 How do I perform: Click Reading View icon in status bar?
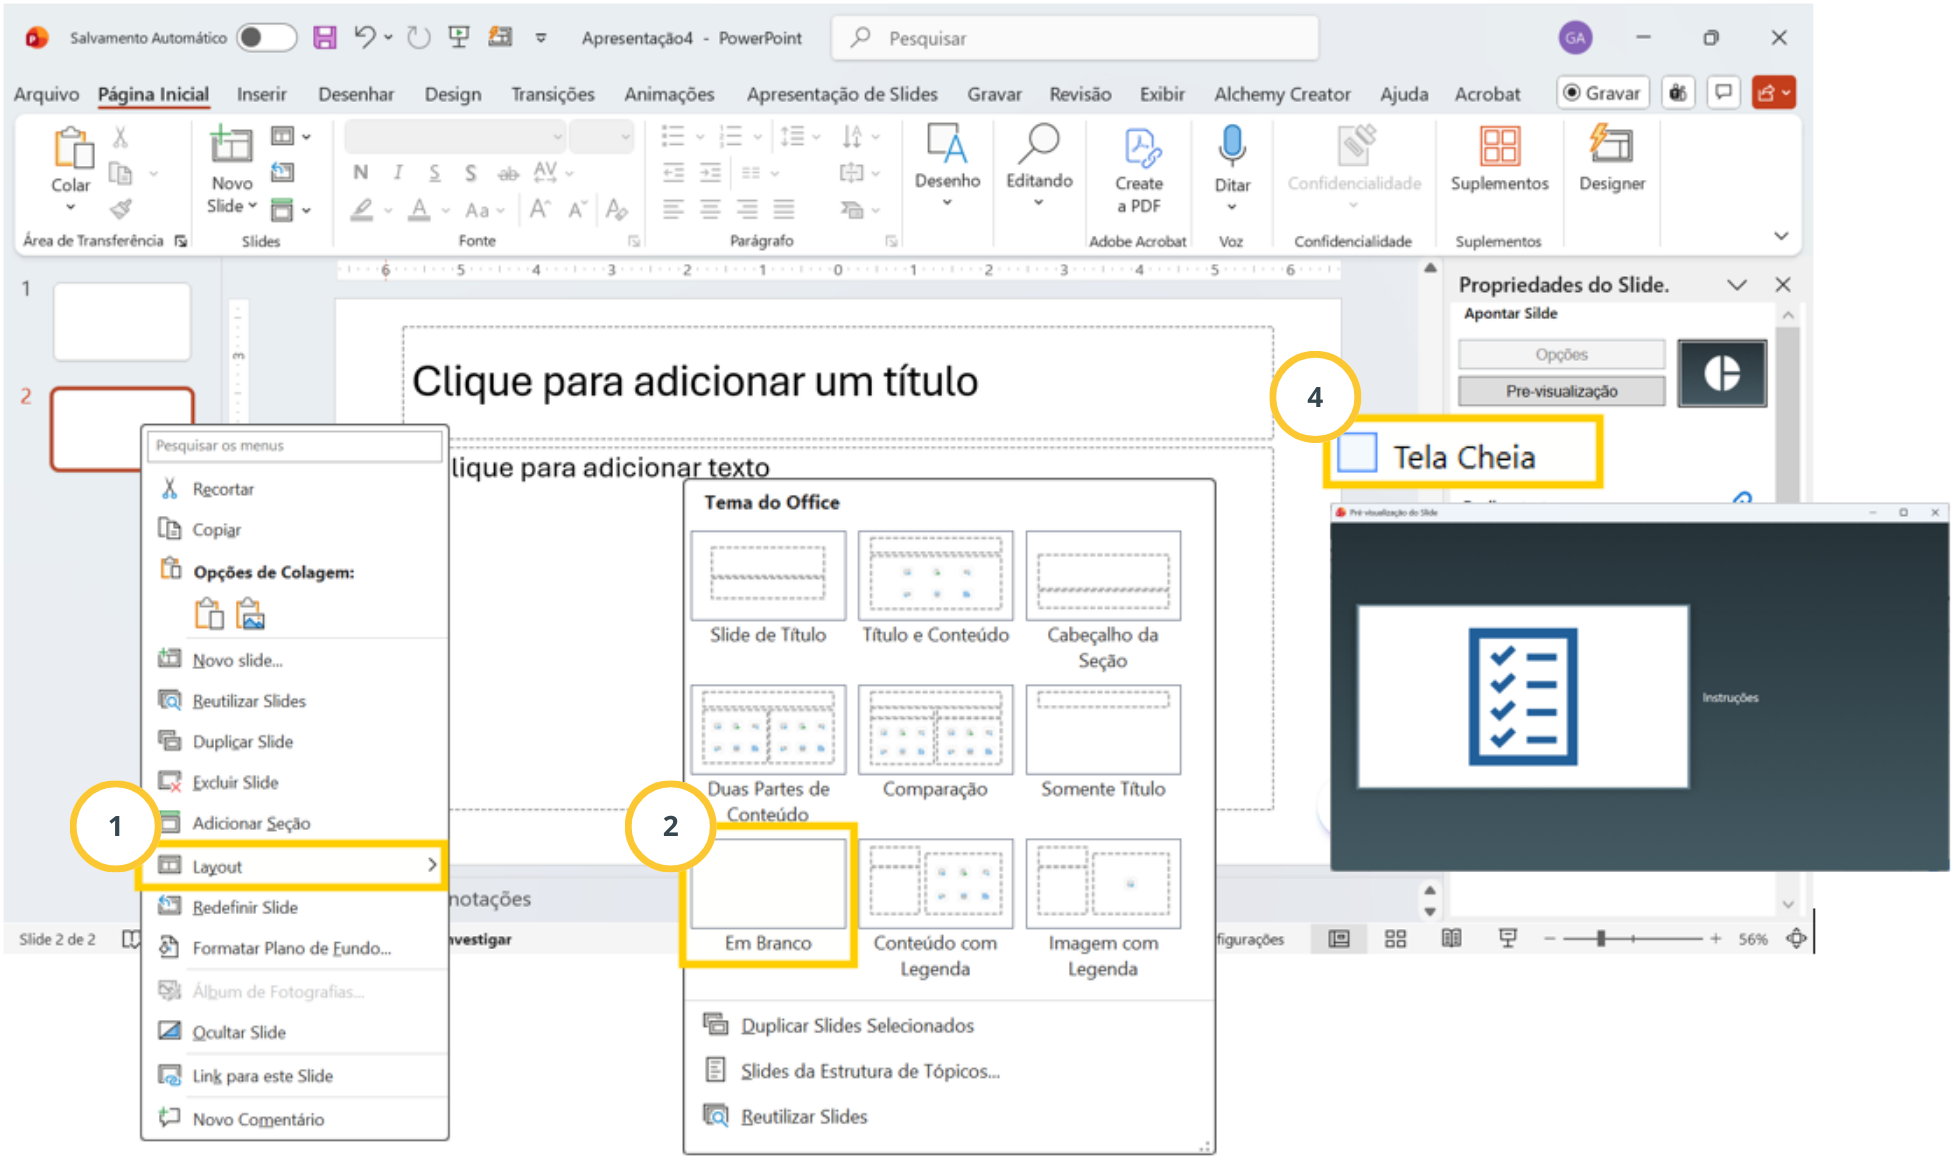click(1451, 938)
